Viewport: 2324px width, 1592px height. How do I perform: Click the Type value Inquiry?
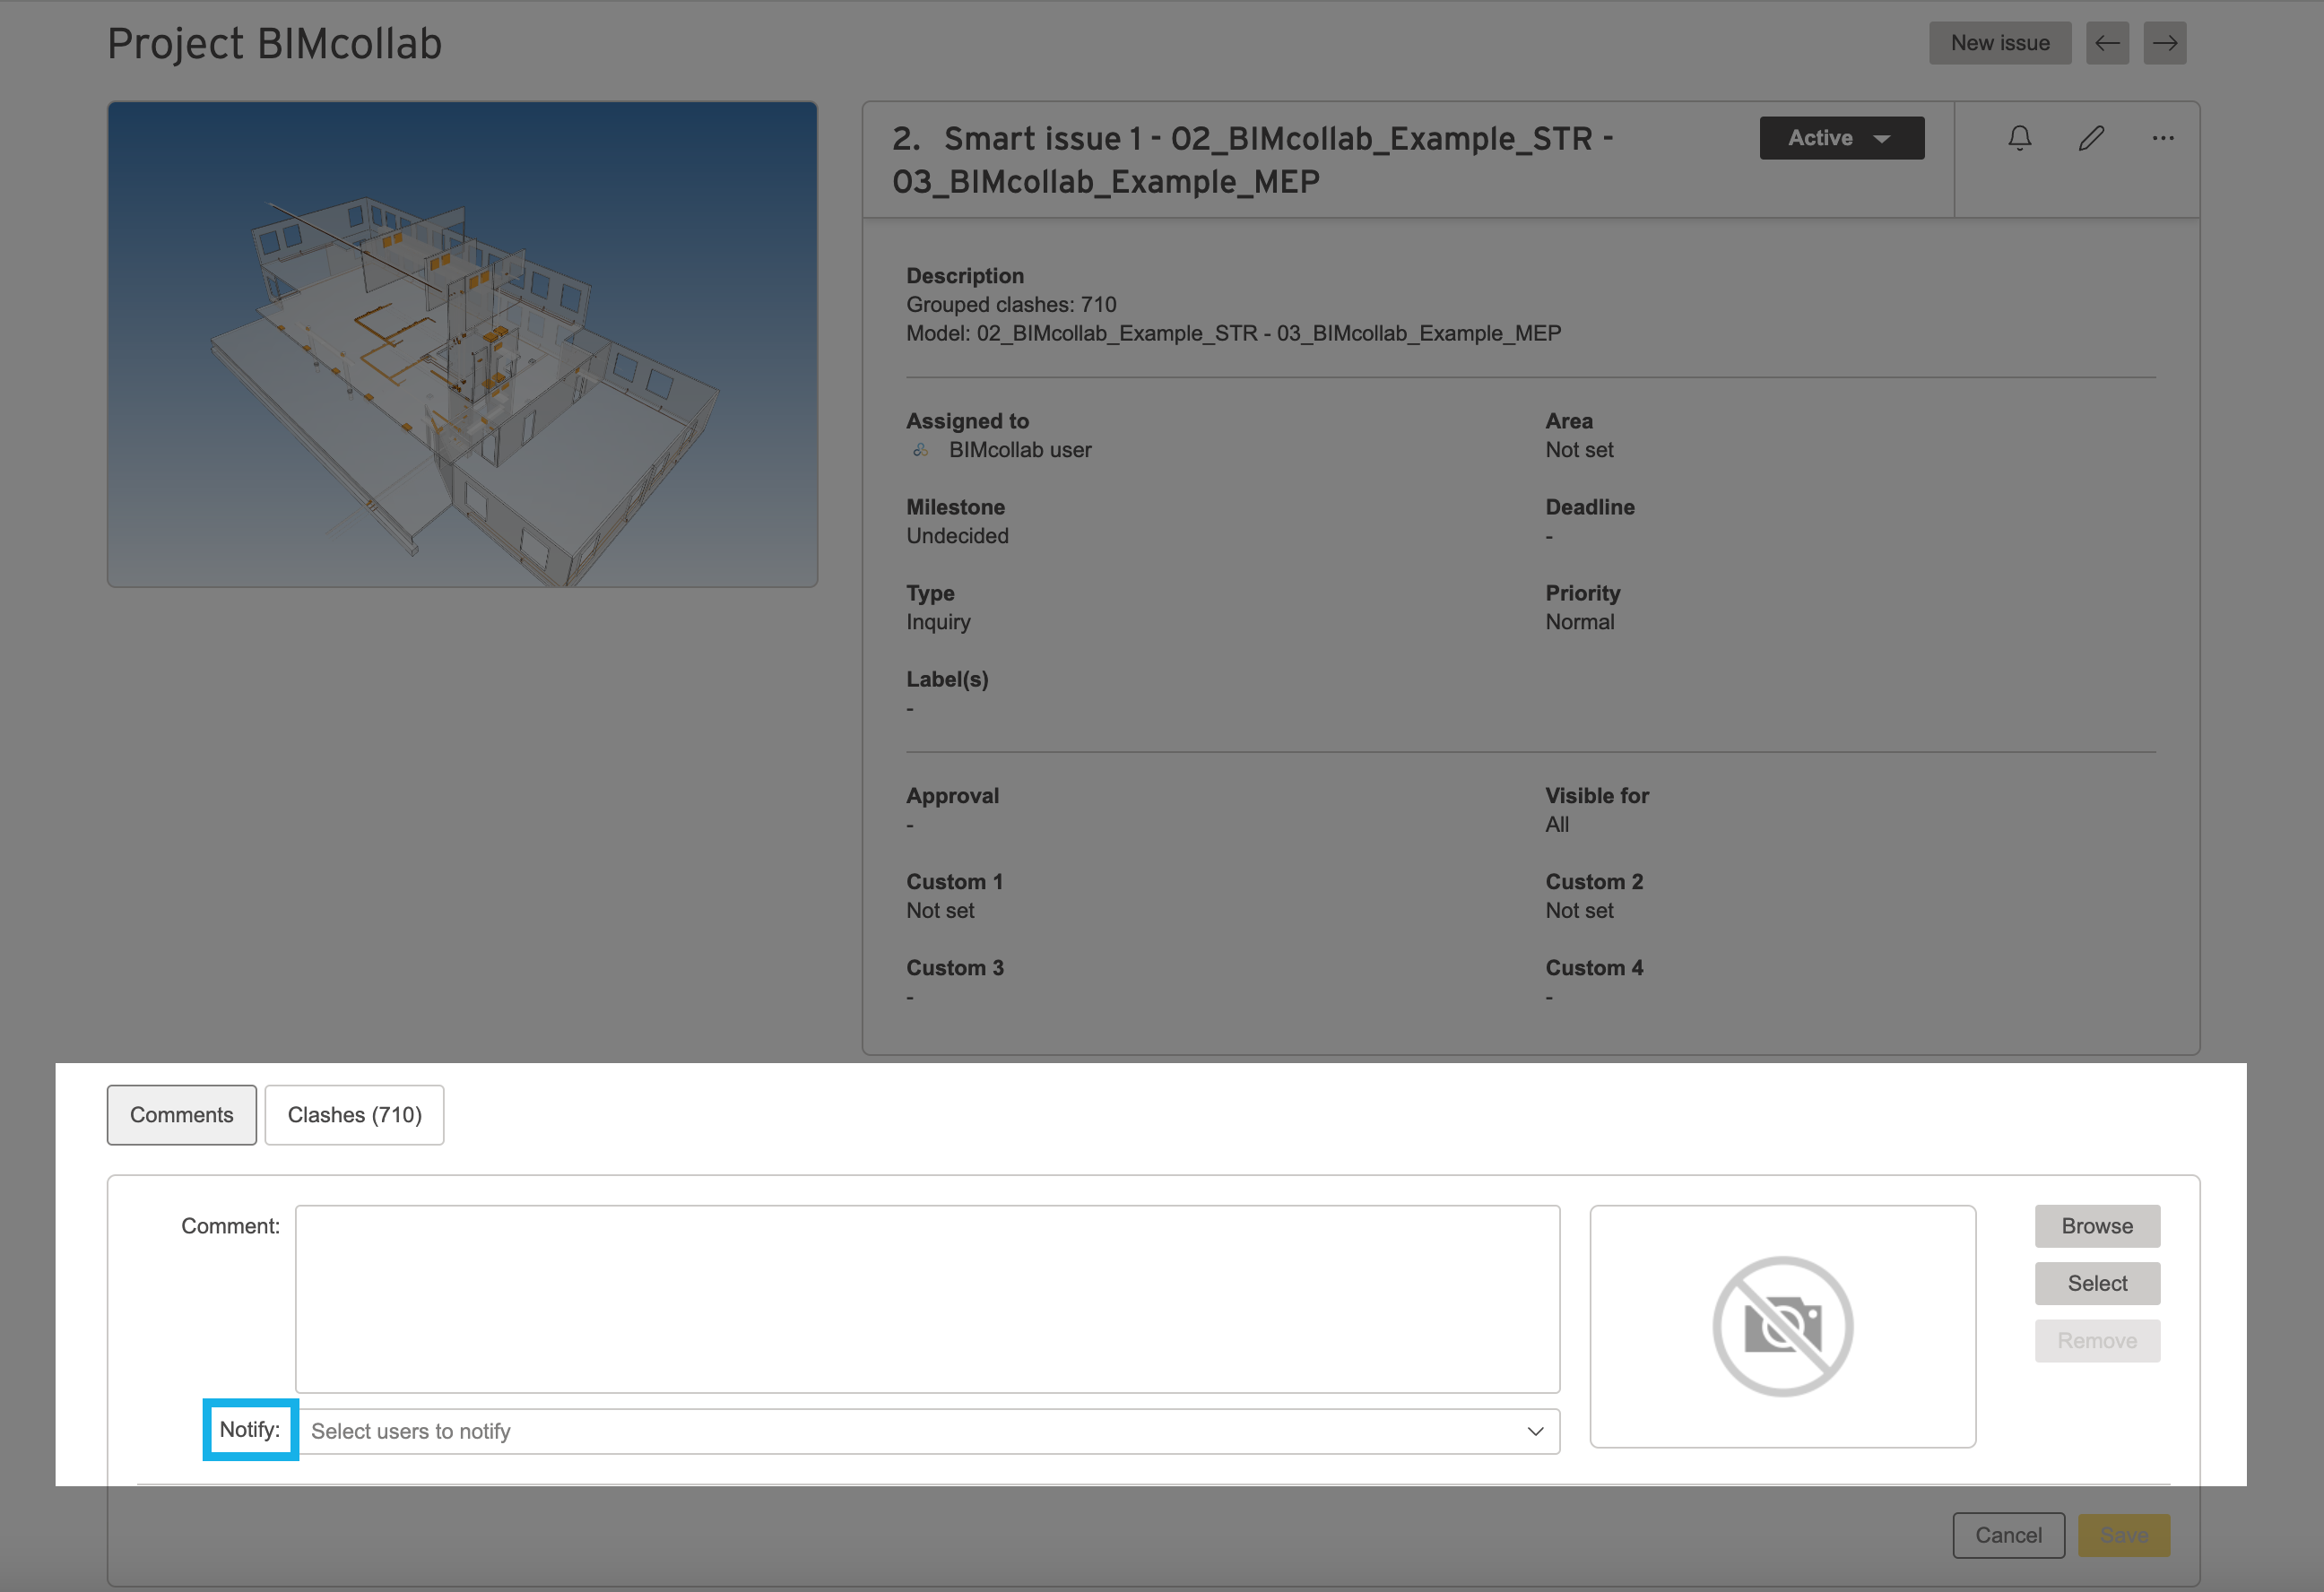click(938, 622)
